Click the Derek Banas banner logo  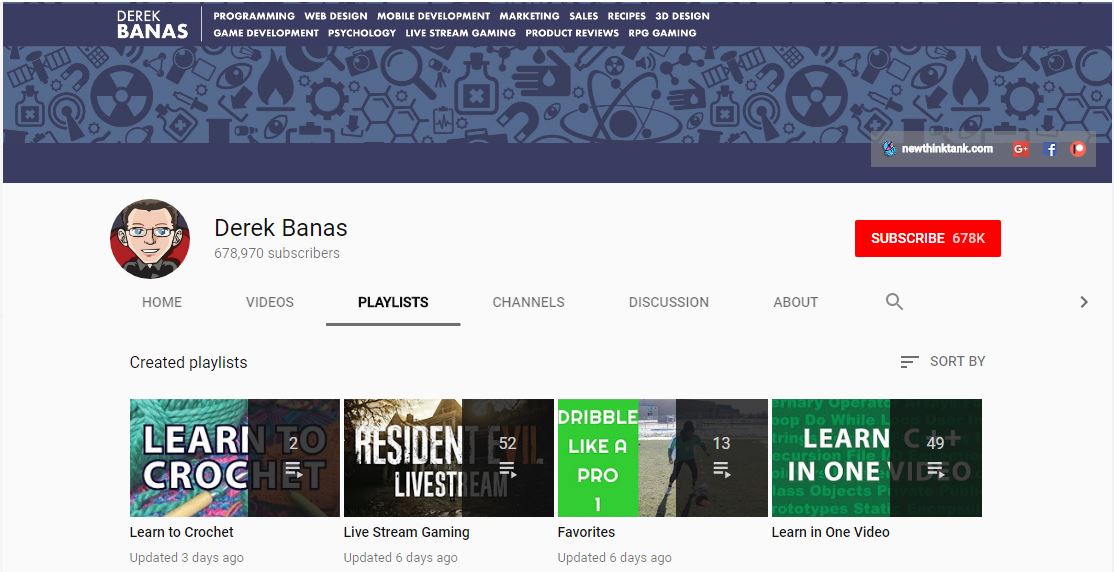coord(153,24)
